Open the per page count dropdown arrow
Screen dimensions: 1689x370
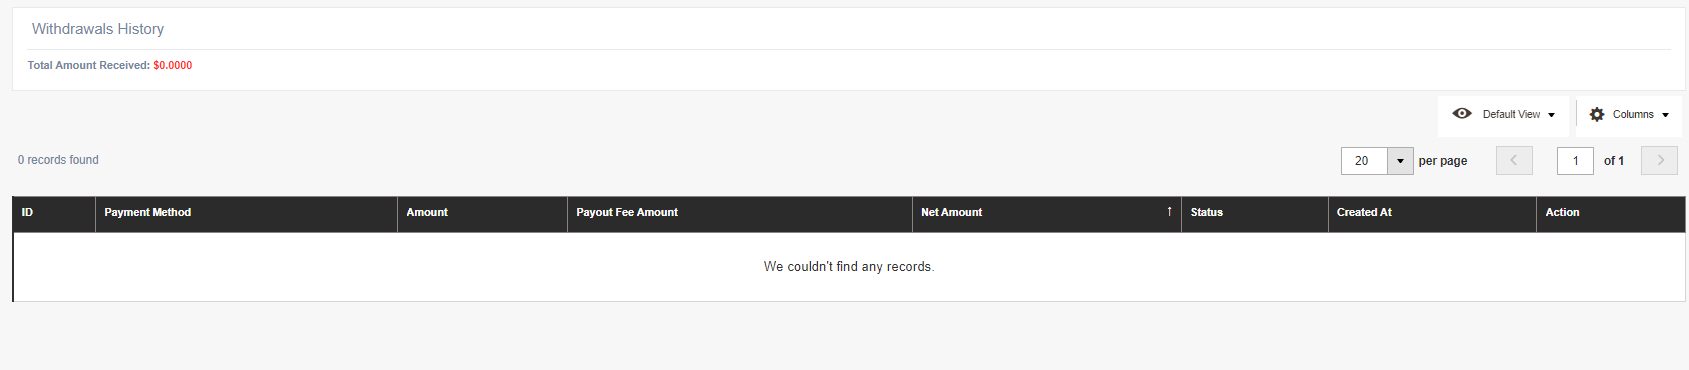pyautogui.click(x=1400, y=161)
